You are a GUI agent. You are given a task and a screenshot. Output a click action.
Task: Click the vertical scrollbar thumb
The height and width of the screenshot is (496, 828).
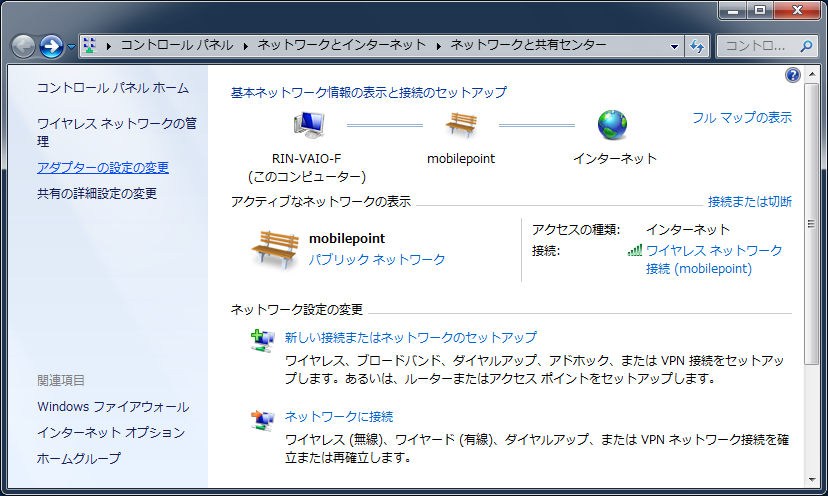tap(811, 223)
